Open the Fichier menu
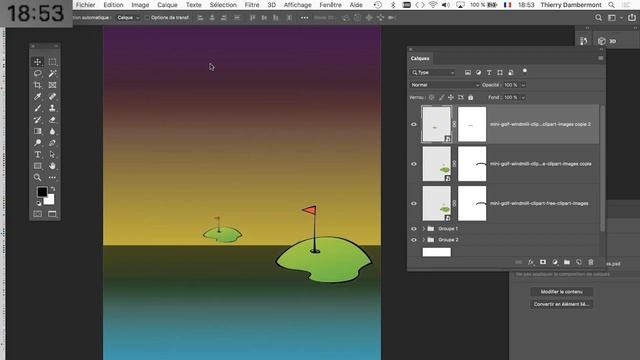The width and height of the screenshot is (640, 360). tap(85, 5)
